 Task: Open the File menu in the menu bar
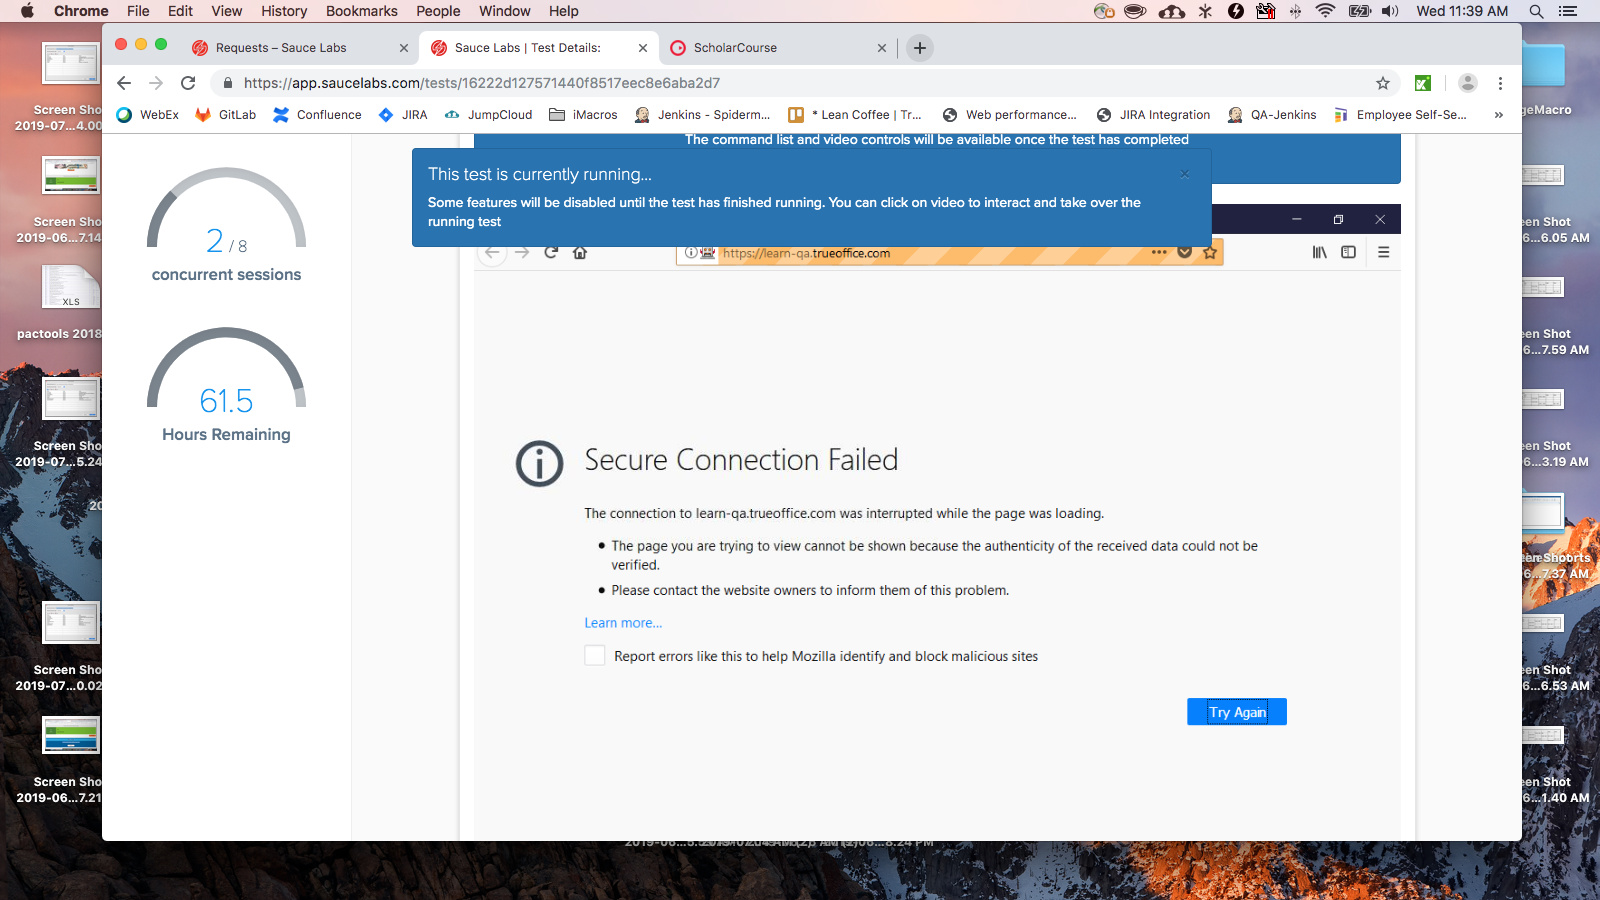pos(138,11)
